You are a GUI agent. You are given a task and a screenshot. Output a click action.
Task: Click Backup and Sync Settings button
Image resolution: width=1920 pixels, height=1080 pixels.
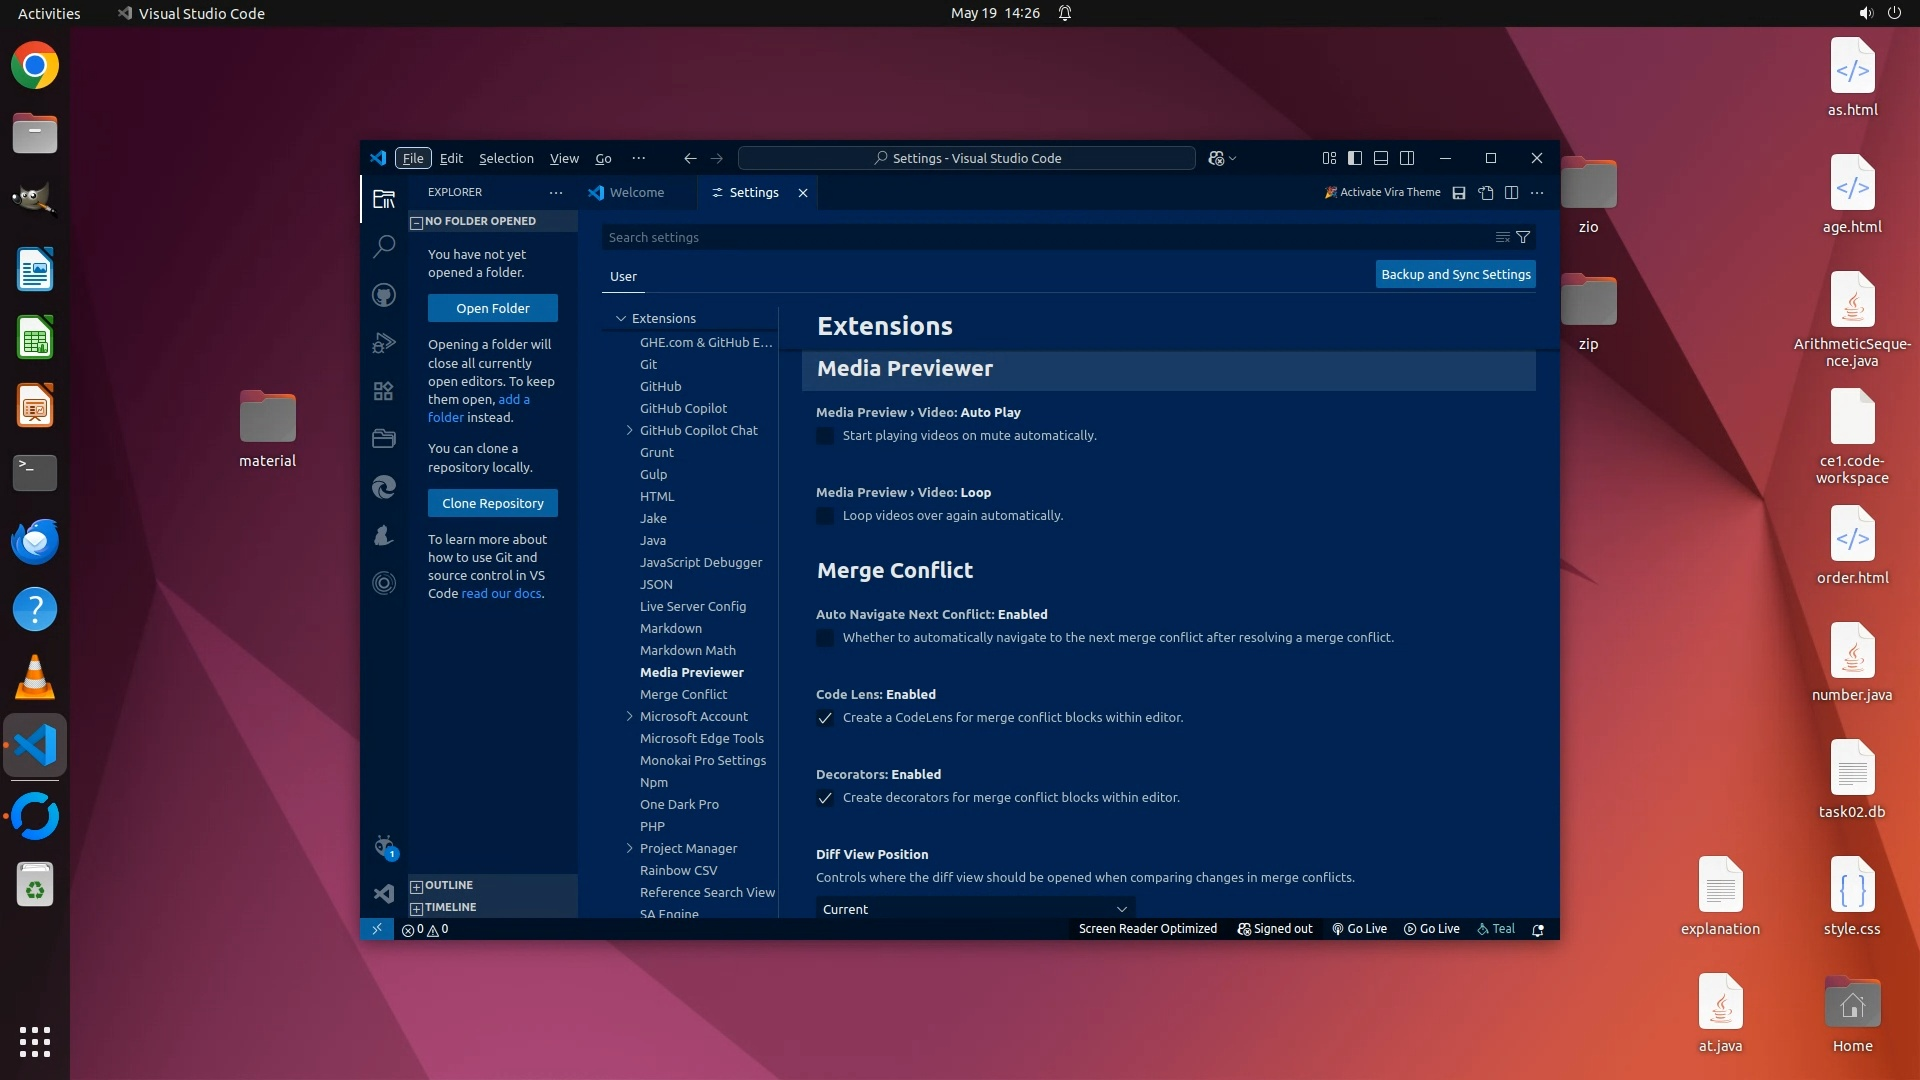click(x=1455, y=275)
